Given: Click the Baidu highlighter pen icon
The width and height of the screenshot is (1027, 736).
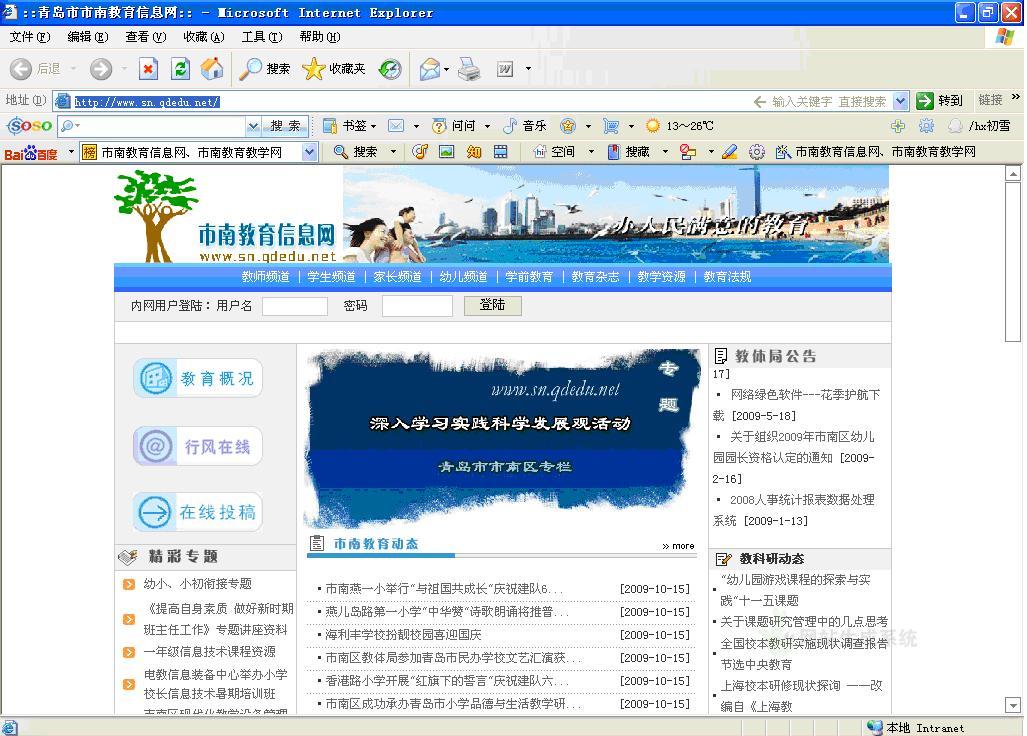Looking at the screenshot, I should click(x=730, y=152).
